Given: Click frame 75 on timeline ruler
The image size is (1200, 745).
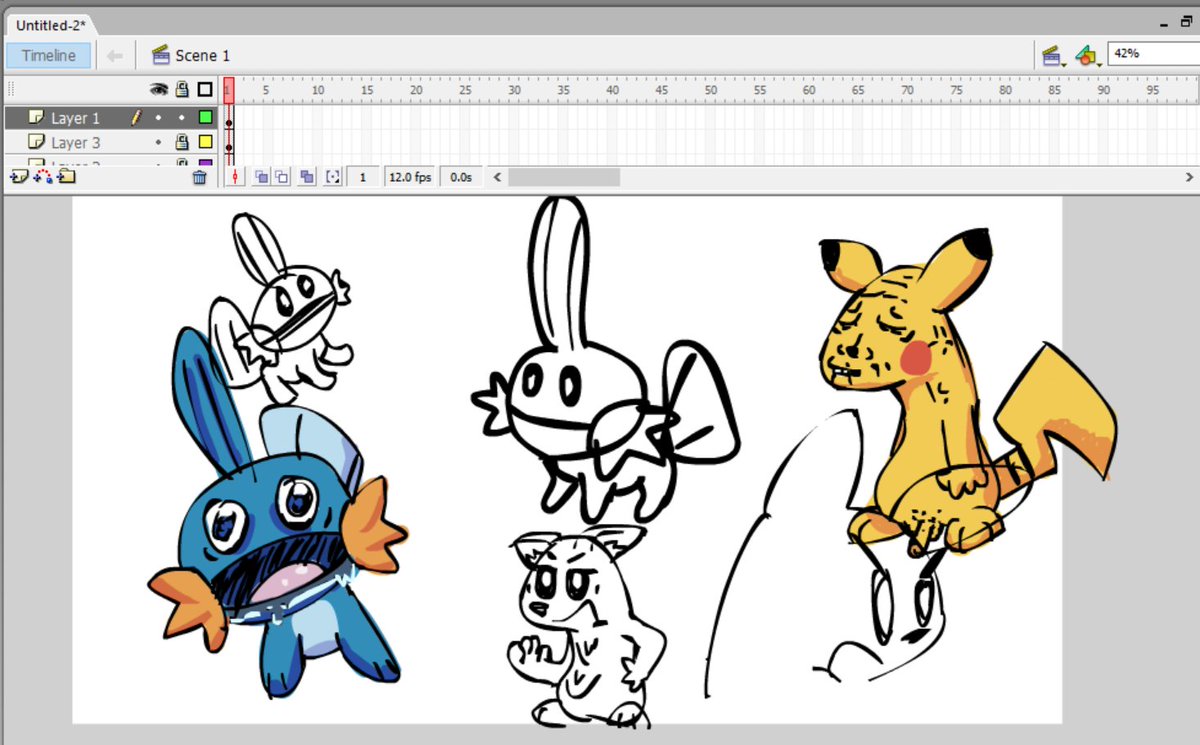Looking at the screenshot, I should [x=957, y=90].
